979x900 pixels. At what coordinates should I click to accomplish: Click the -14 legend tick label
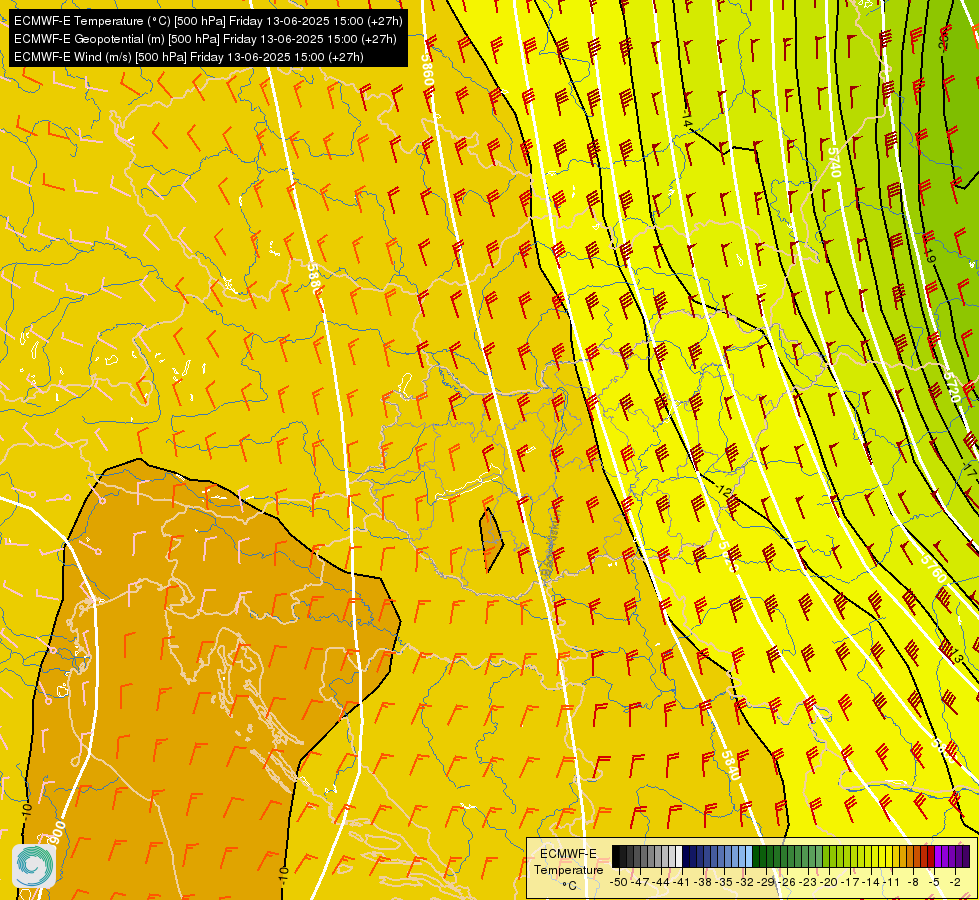[871, 883]
